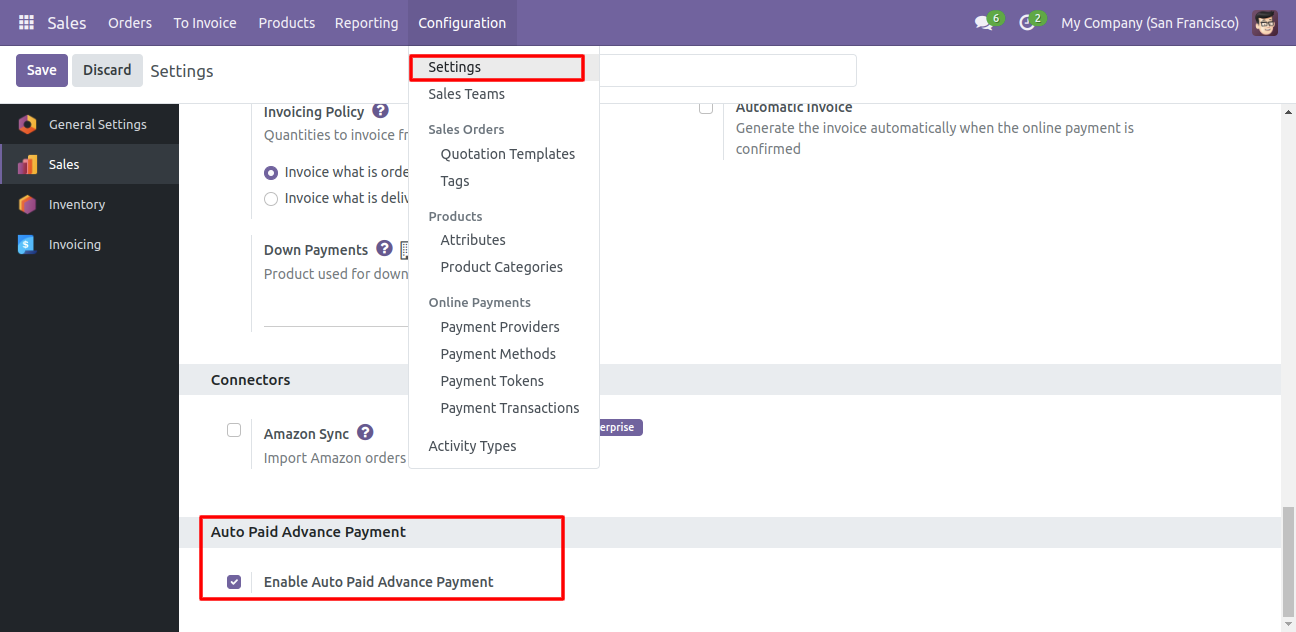Viewport: 1296px width, 632px height.
Task: Open the activities clock icon
Action: (x=1026, y=23)
